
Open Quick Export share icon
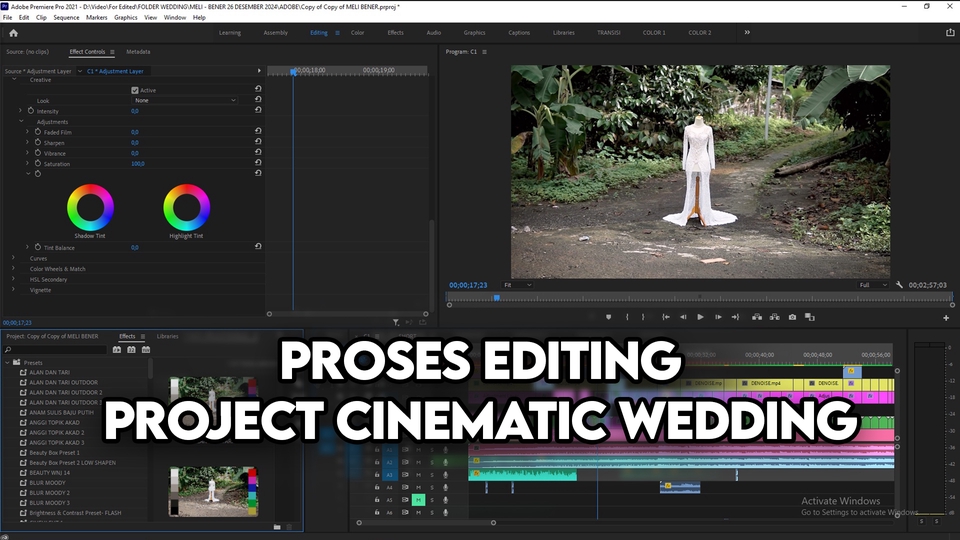click(950, 32)
